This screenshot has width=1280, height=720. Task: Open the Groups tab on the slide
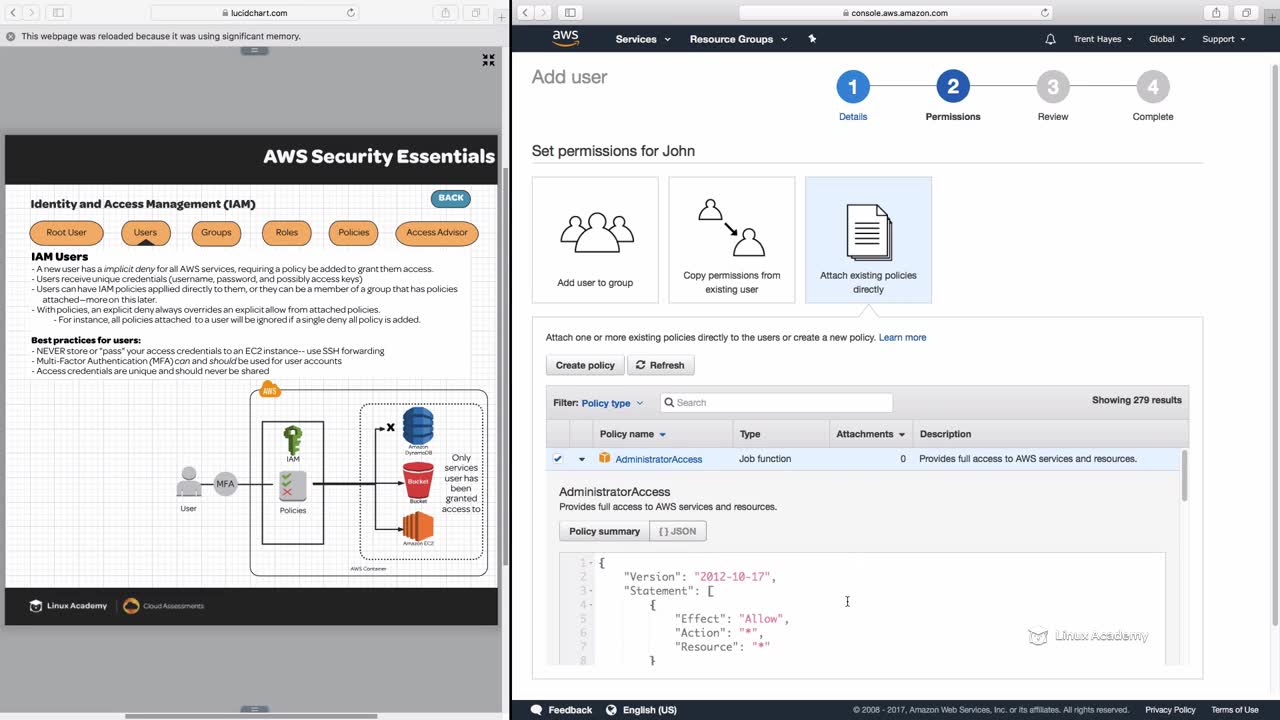[216, 233]
